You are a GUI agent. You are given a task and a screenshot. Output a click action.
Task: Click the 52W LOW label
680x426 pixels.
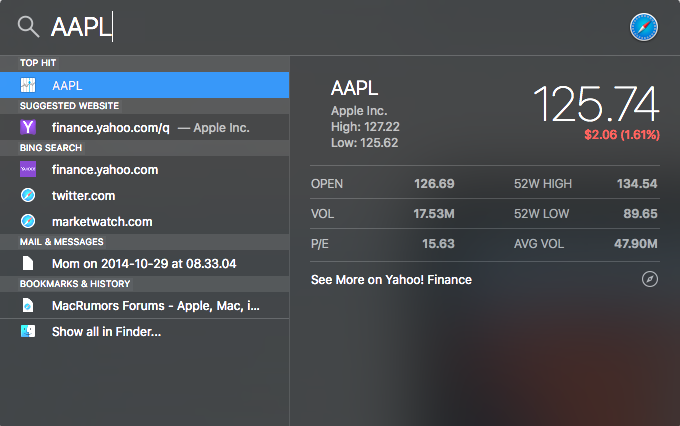(x=542, y=213)
